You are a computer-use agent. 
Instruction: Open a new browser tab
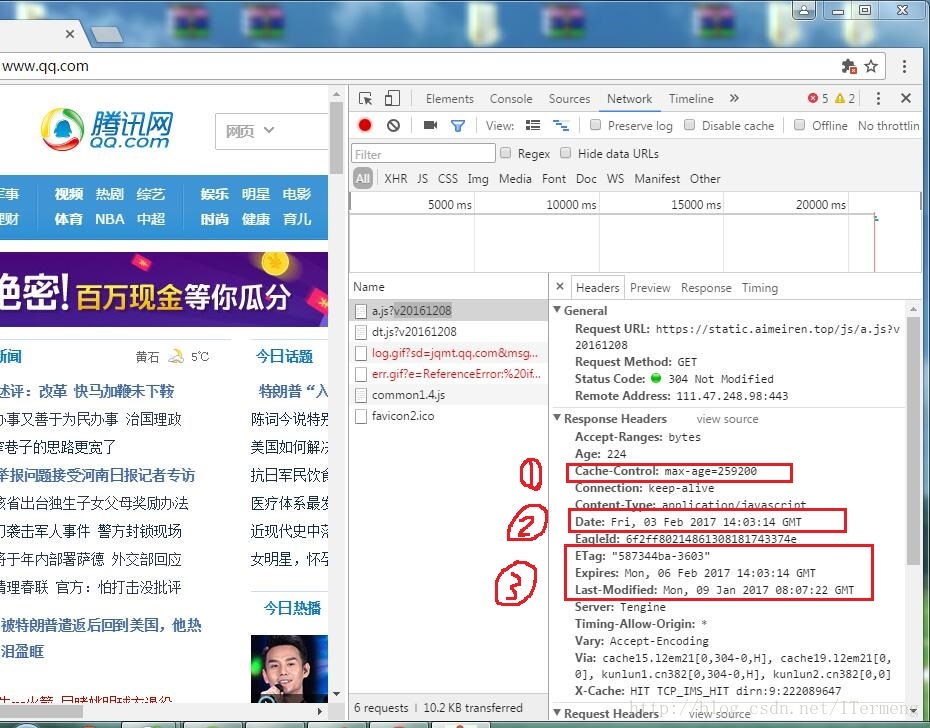pos(107,34)
